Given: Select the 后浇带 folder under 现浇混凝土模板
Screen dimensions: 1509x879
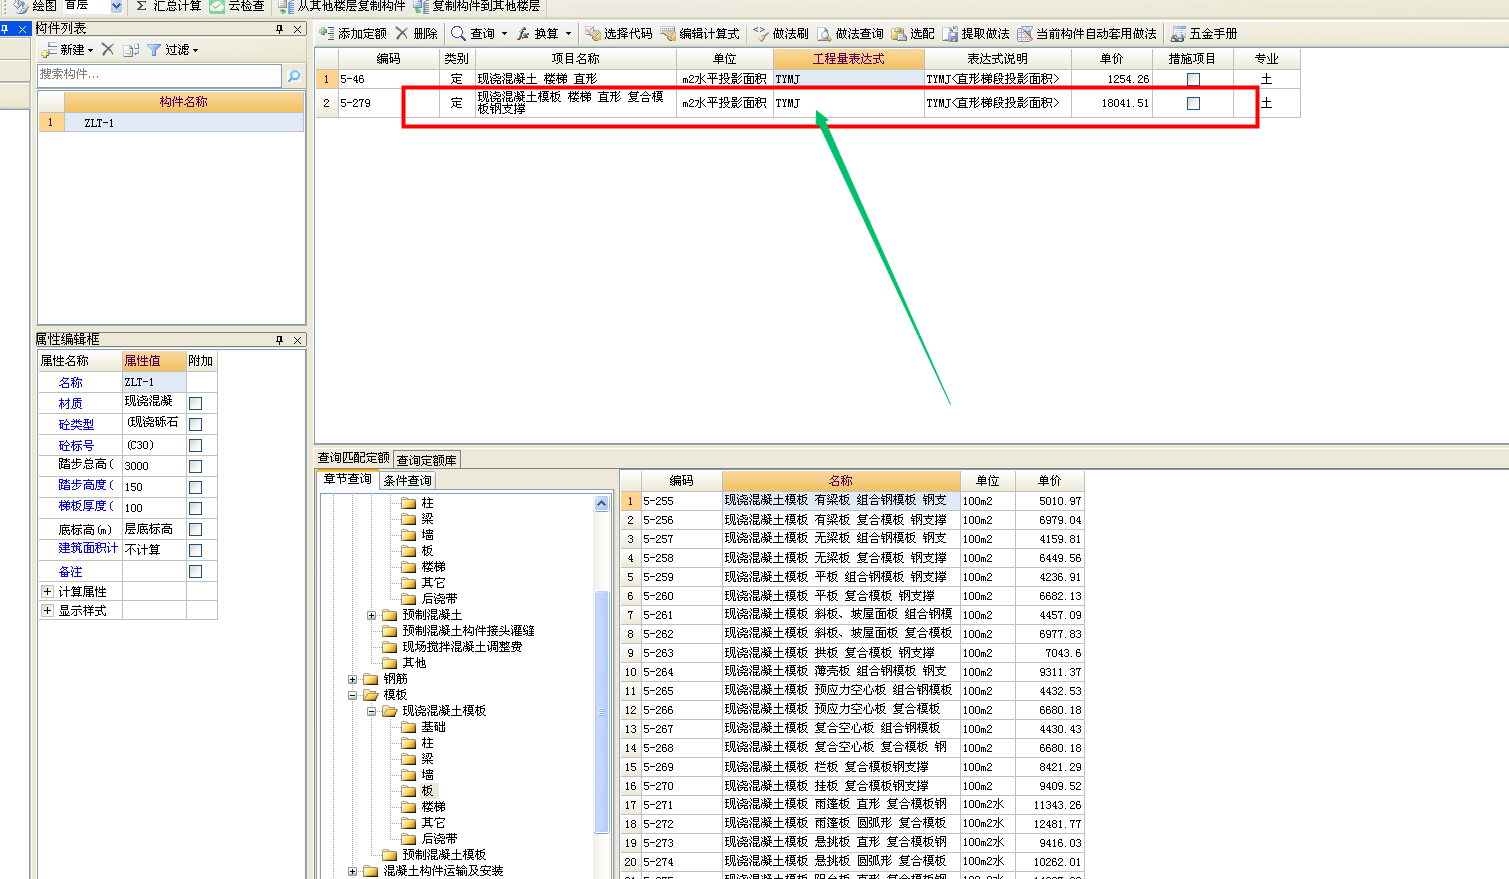Looking at the screenshot, I should 439,839.
